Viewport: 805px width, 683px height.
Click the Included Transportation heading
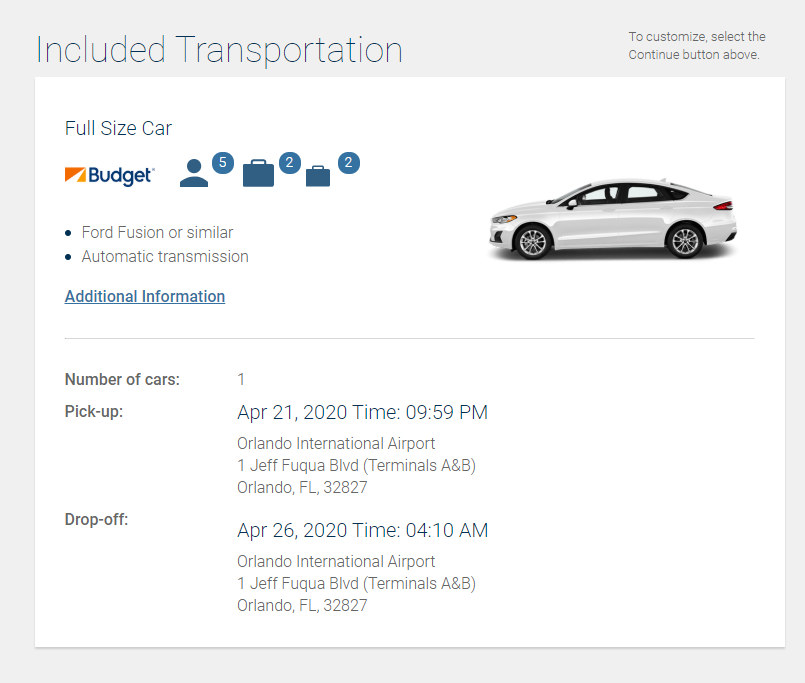(219, 50)
